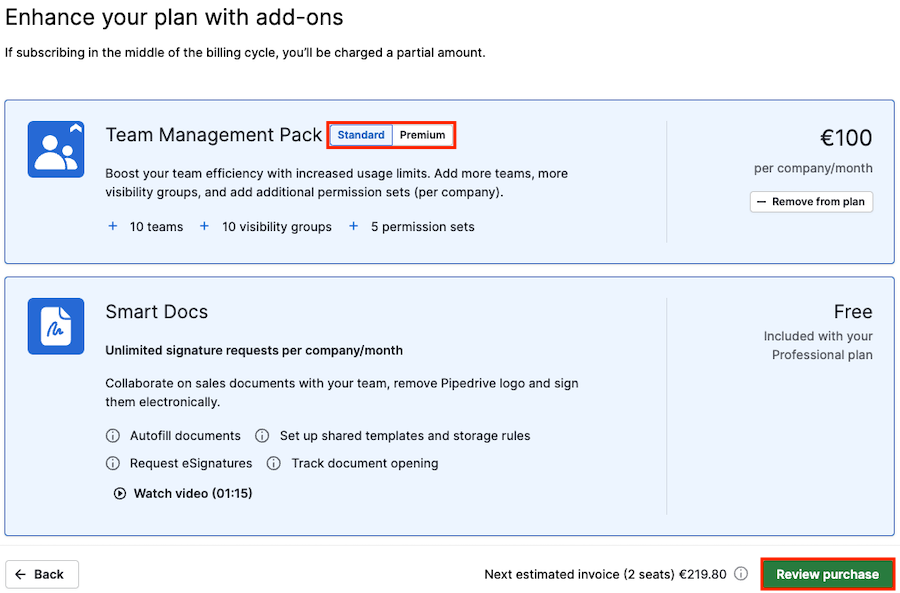The width and height of the screenshot is (900, 593).
Task: Click the €100 price label
Action: [846, 138]
